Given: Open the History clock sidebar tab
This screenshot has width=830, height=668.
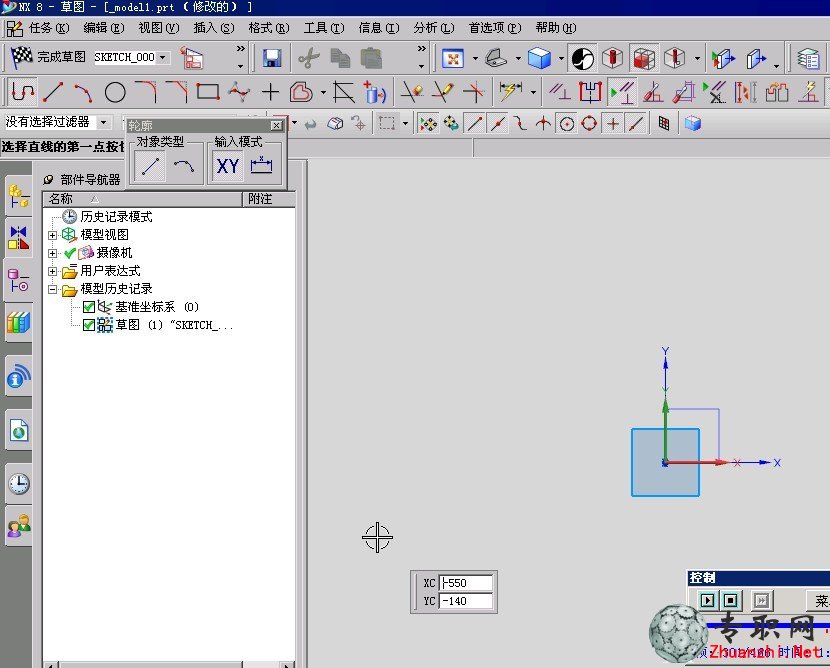Looking at the screenshot, I should pyautogui.click(x=19, y=484).
